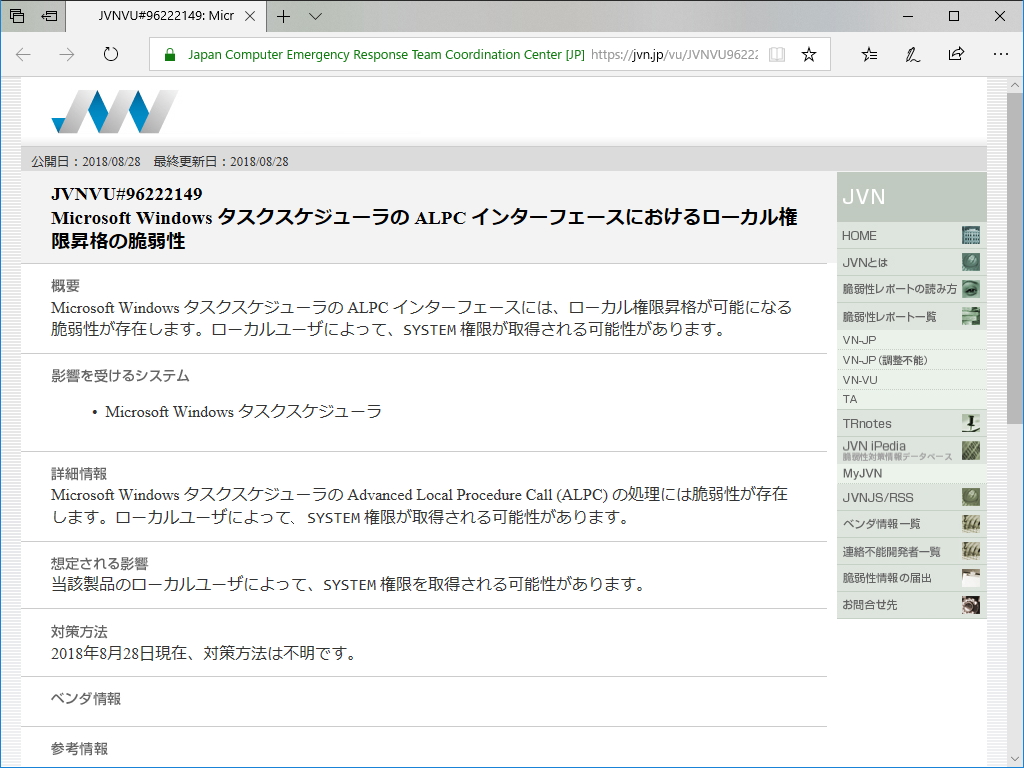The image size is (1024, 768).
Task: Click the Windows Ink pen icon
Action: (x=911, y=55)
